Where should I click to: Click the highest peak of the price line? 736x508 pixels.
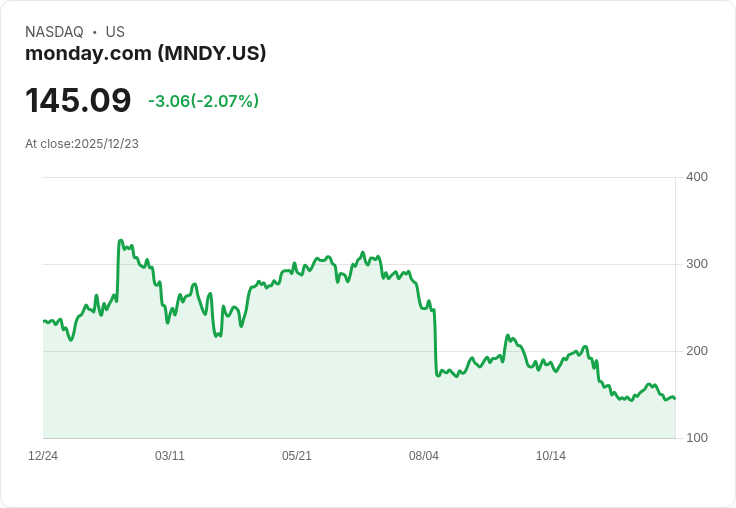pyautogui.click(x=120, y=241)
